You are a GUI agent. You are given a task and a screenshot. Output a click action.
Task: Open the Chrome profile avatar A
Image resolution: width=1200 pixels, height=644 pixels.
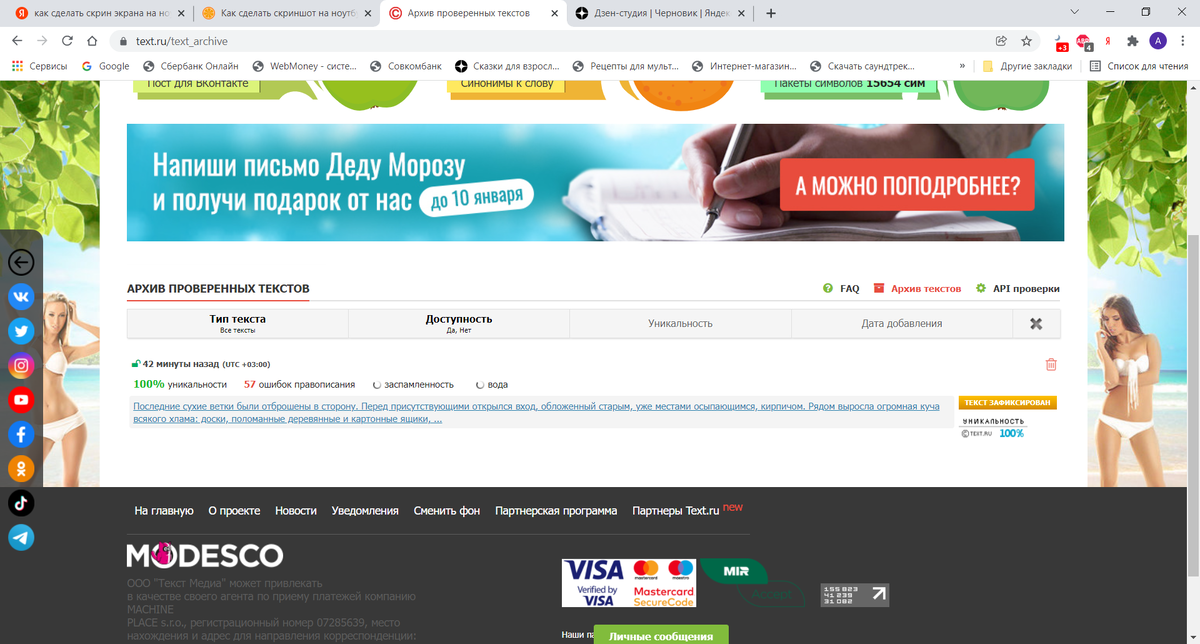tap(1158, 41)
